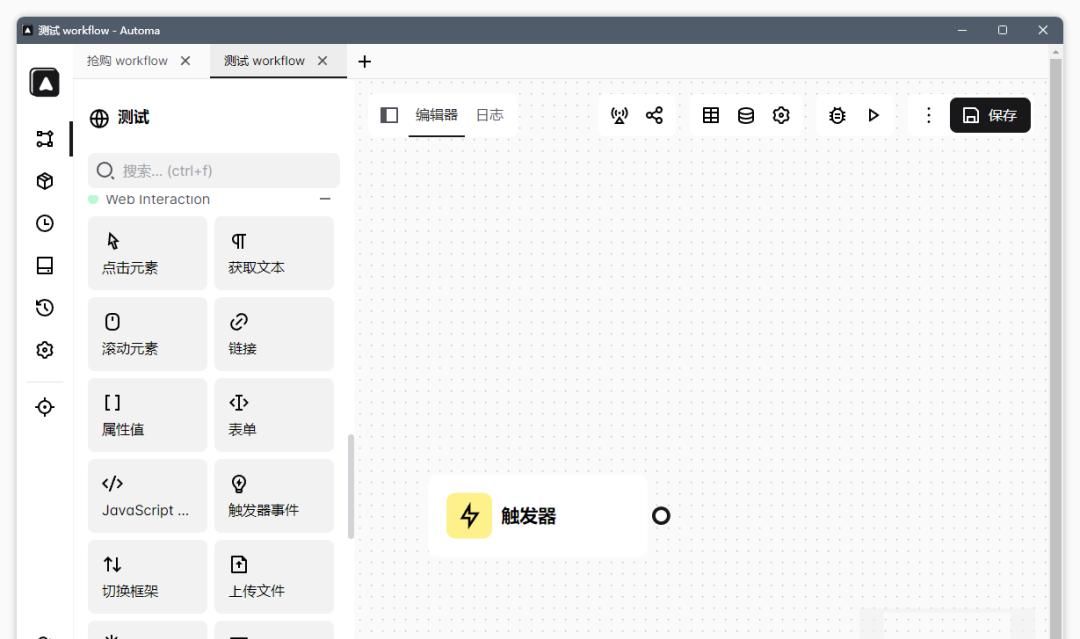Open workflow settings gear in toolbar

point(781,115)
